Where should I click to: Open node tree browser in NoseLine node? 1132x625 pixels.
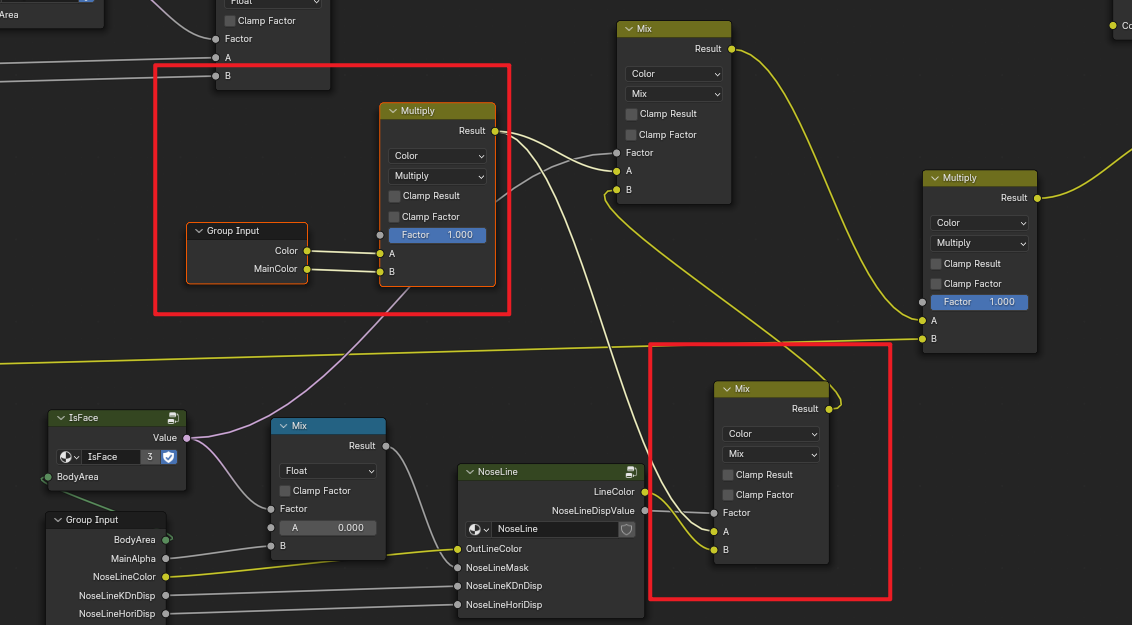coord(478,530)
